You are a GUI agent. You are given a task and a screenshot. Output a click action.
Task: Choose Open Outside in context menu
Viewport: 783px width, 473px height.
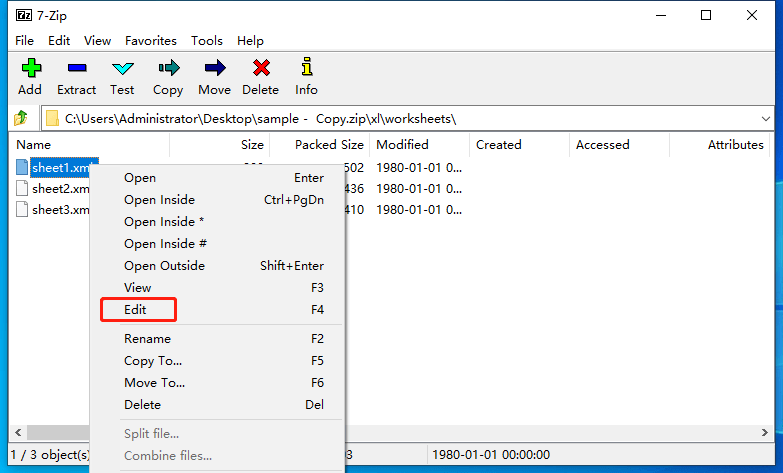[218, 266]
